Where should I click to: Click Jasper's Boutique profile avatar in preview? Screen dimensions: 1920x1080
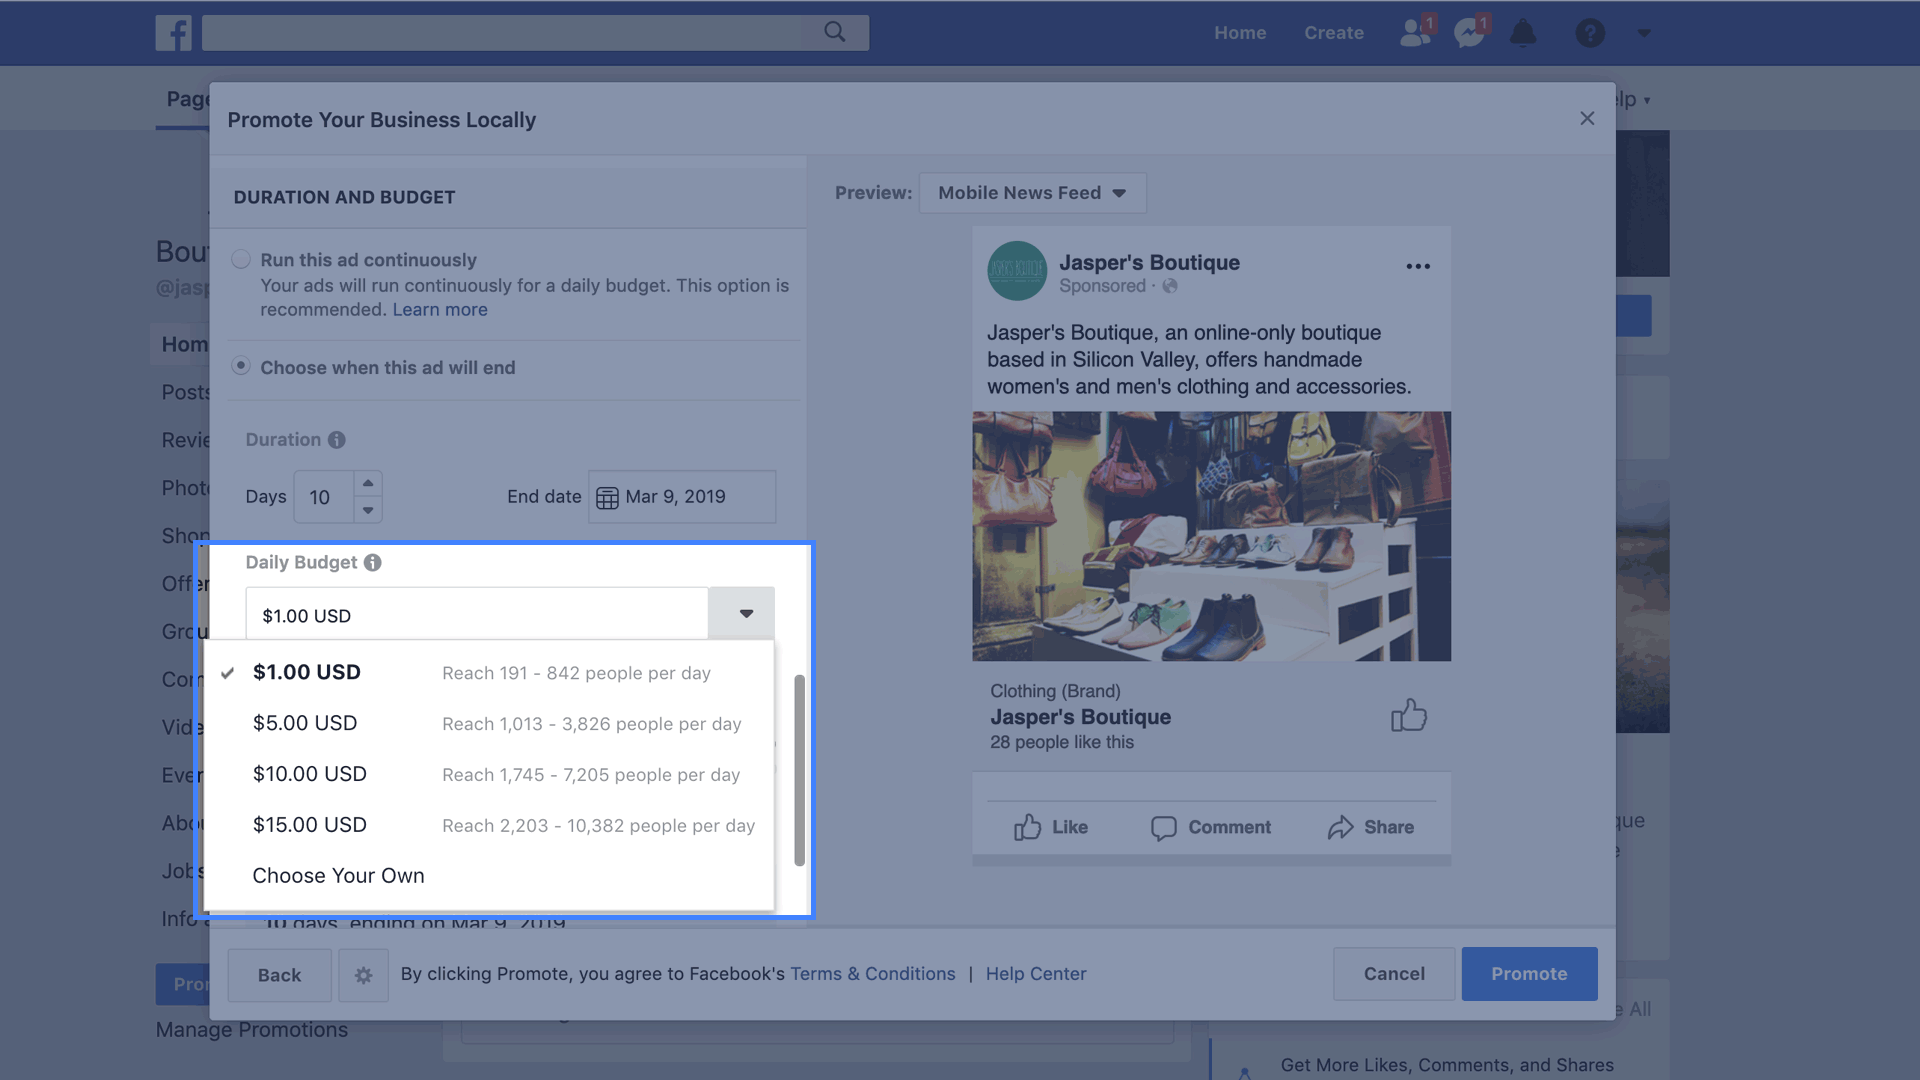pos(1017,271)
